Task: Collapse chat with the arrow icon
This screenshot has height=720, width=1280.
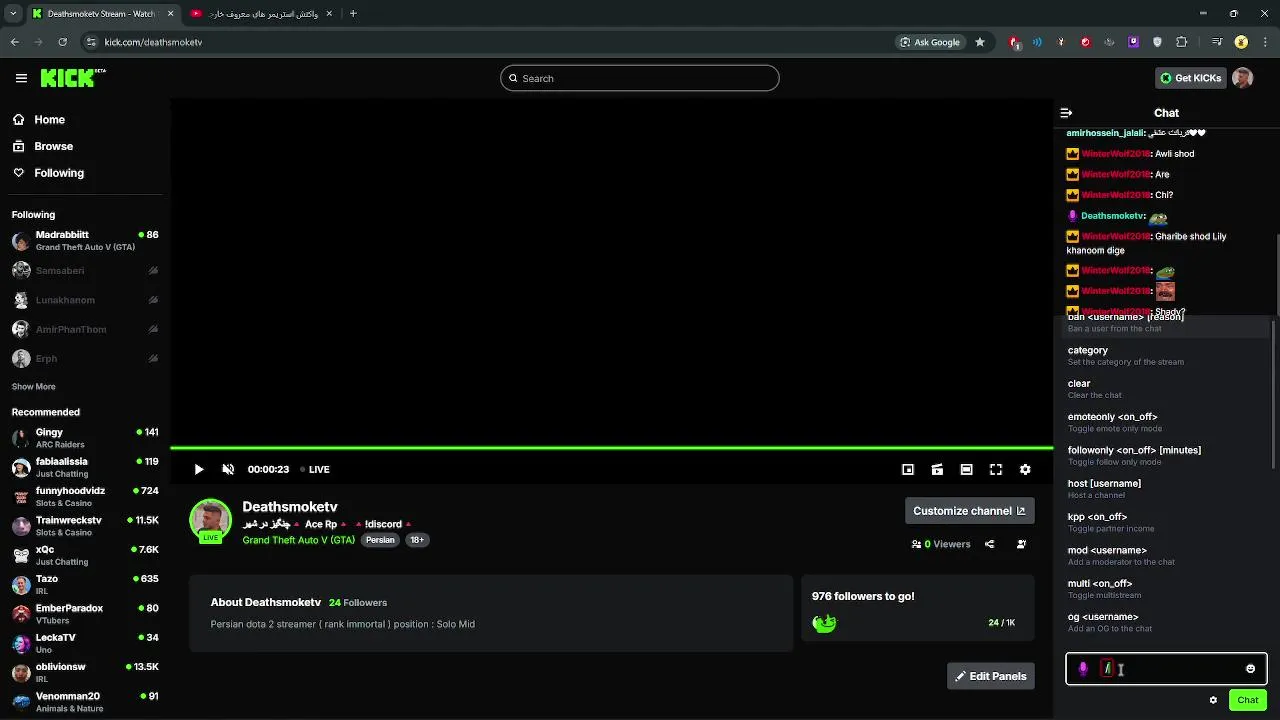Action: click(1066, 113)
